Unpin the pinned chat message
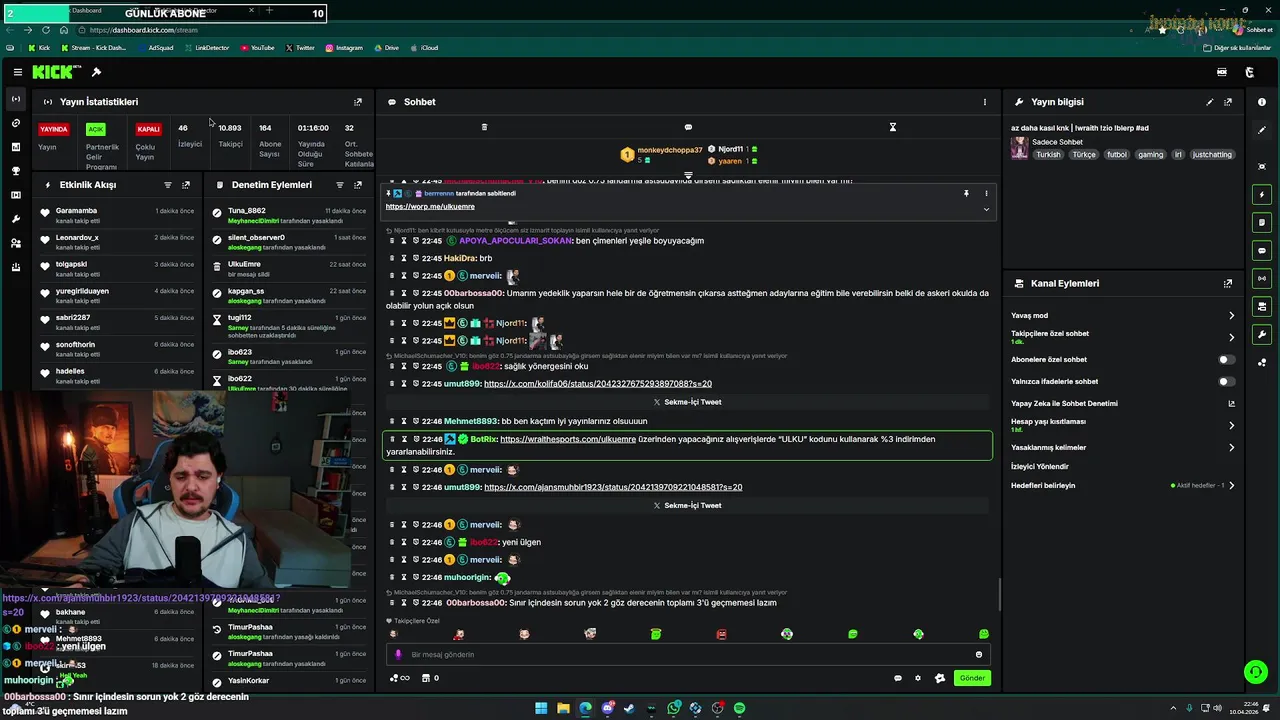1280x720 pixels. 966,193
